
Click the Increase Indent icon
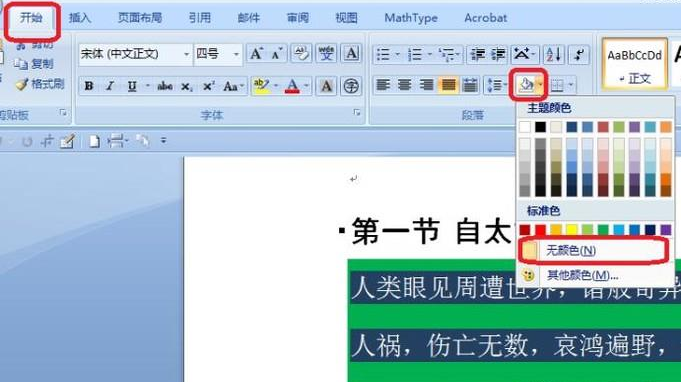point(498,55)
